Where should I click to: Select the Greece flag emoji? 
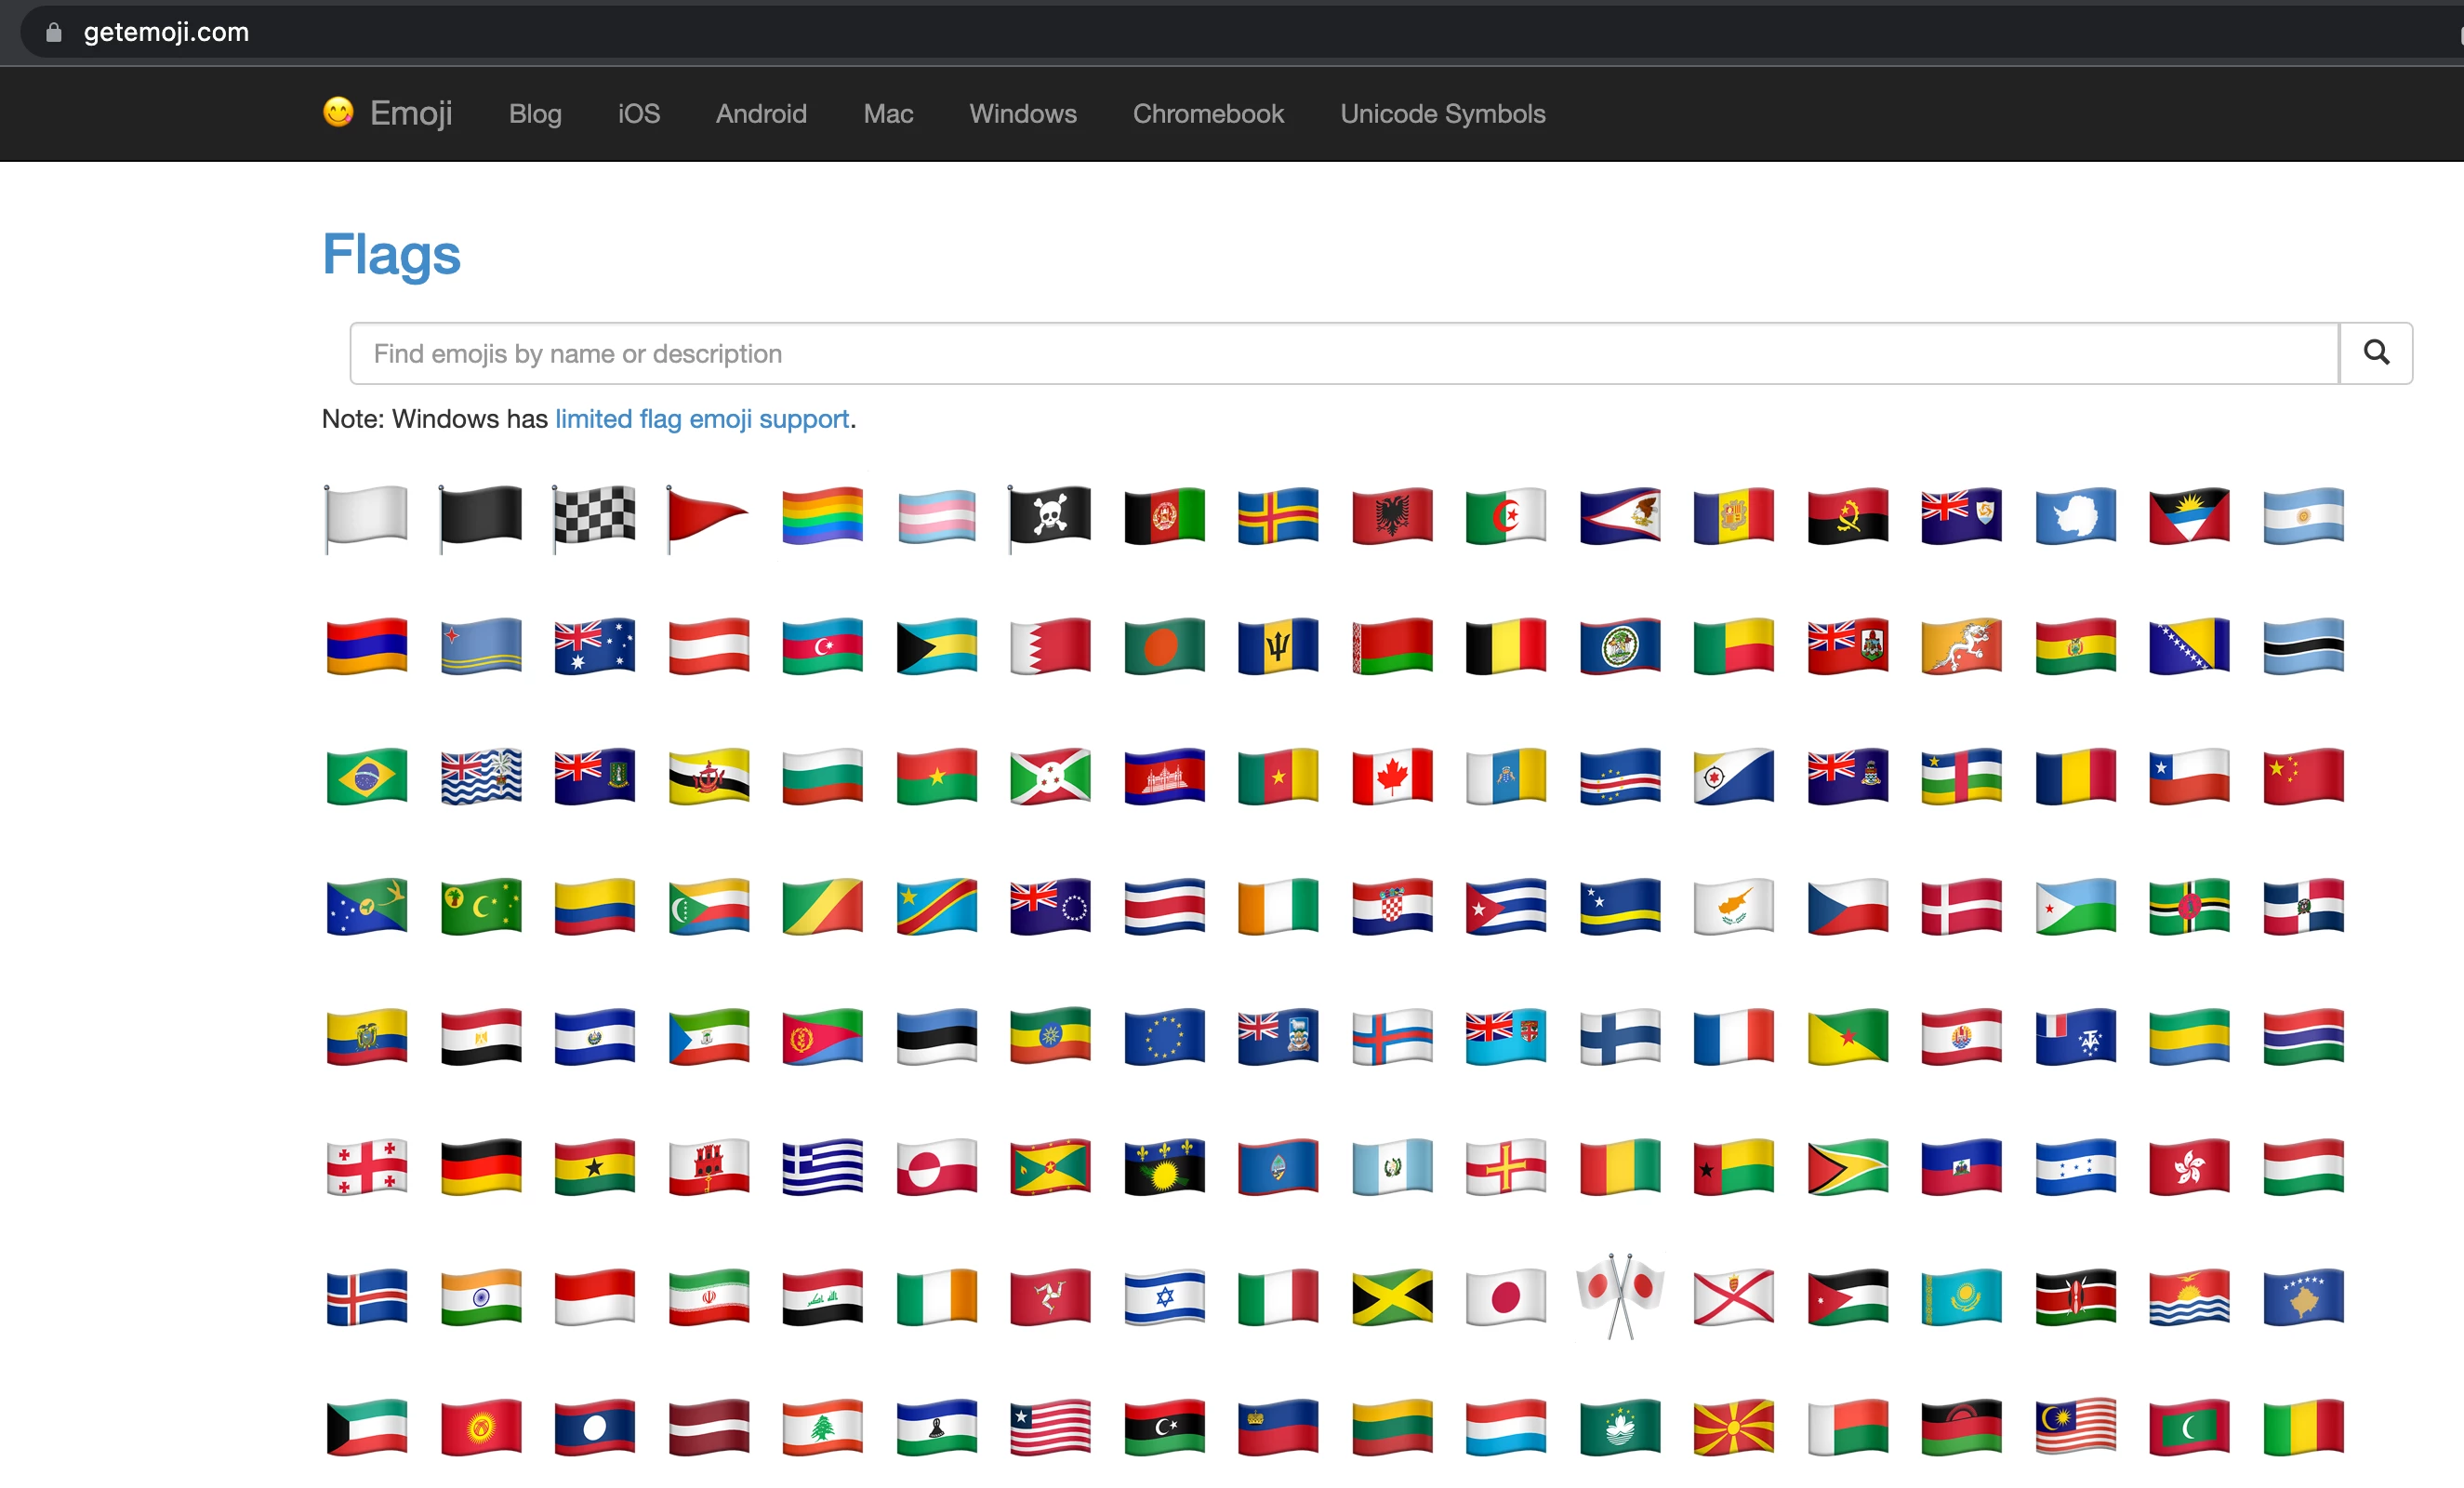click(x=822, y=1166)
